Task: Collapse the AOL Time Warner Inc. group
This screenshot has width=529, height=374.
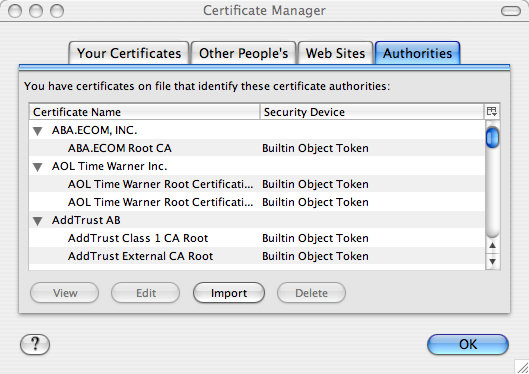Action: pos(38,167)
